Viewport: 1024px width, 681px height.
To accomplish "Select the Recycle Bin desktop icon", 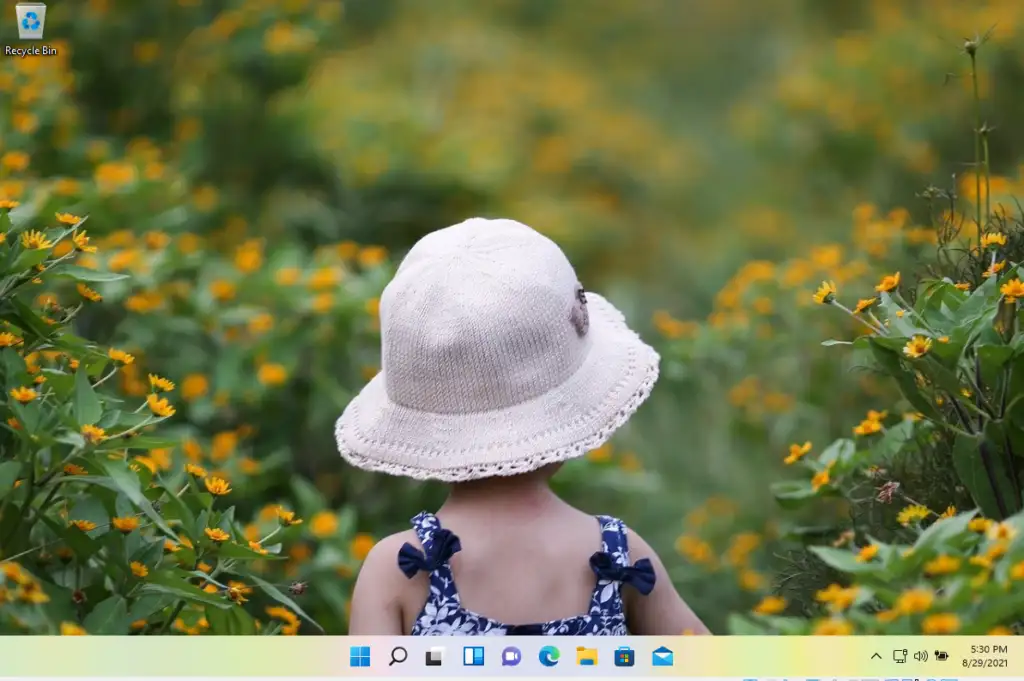I will click(31, 21).
